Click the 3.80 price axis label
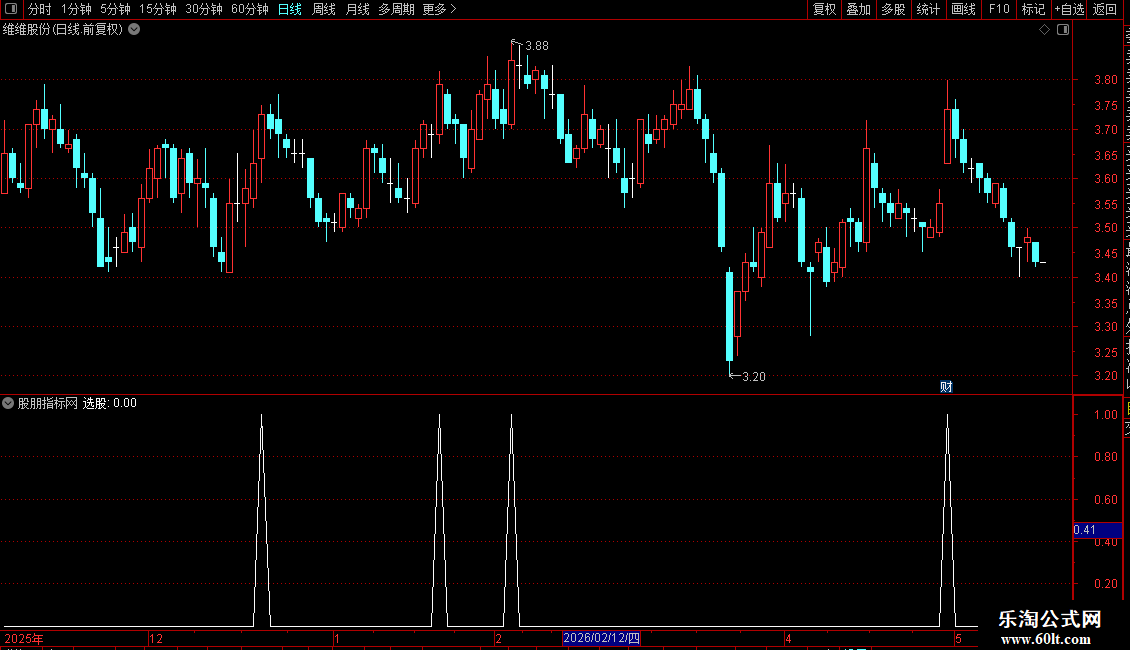1130x650 pixels. [1106, 80]
